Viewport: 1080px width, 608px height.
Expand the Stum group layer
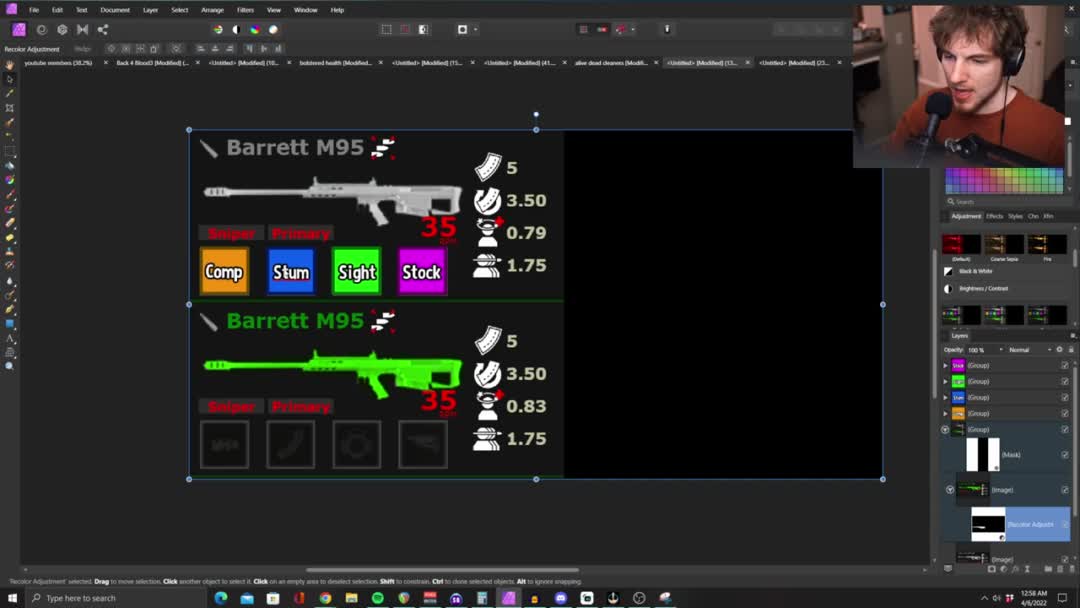[x=945, y=397]
